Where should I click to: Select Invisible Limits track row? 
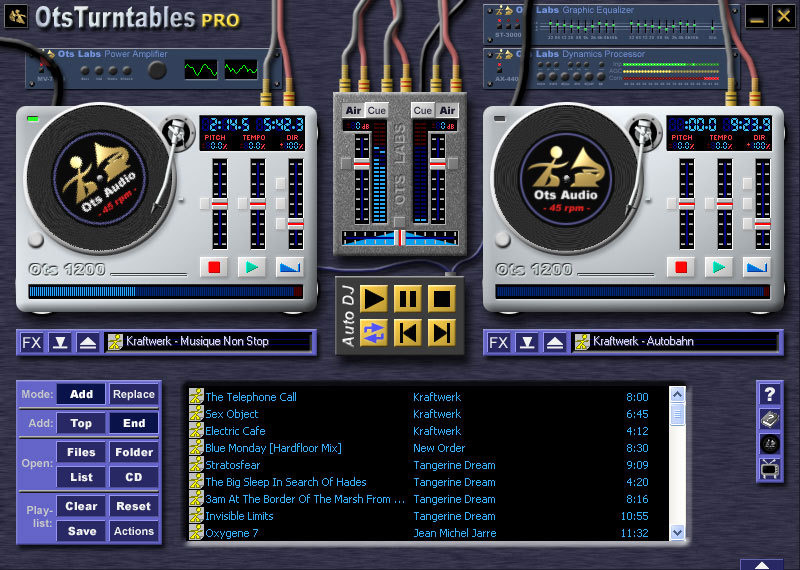(x=427, y=516)
